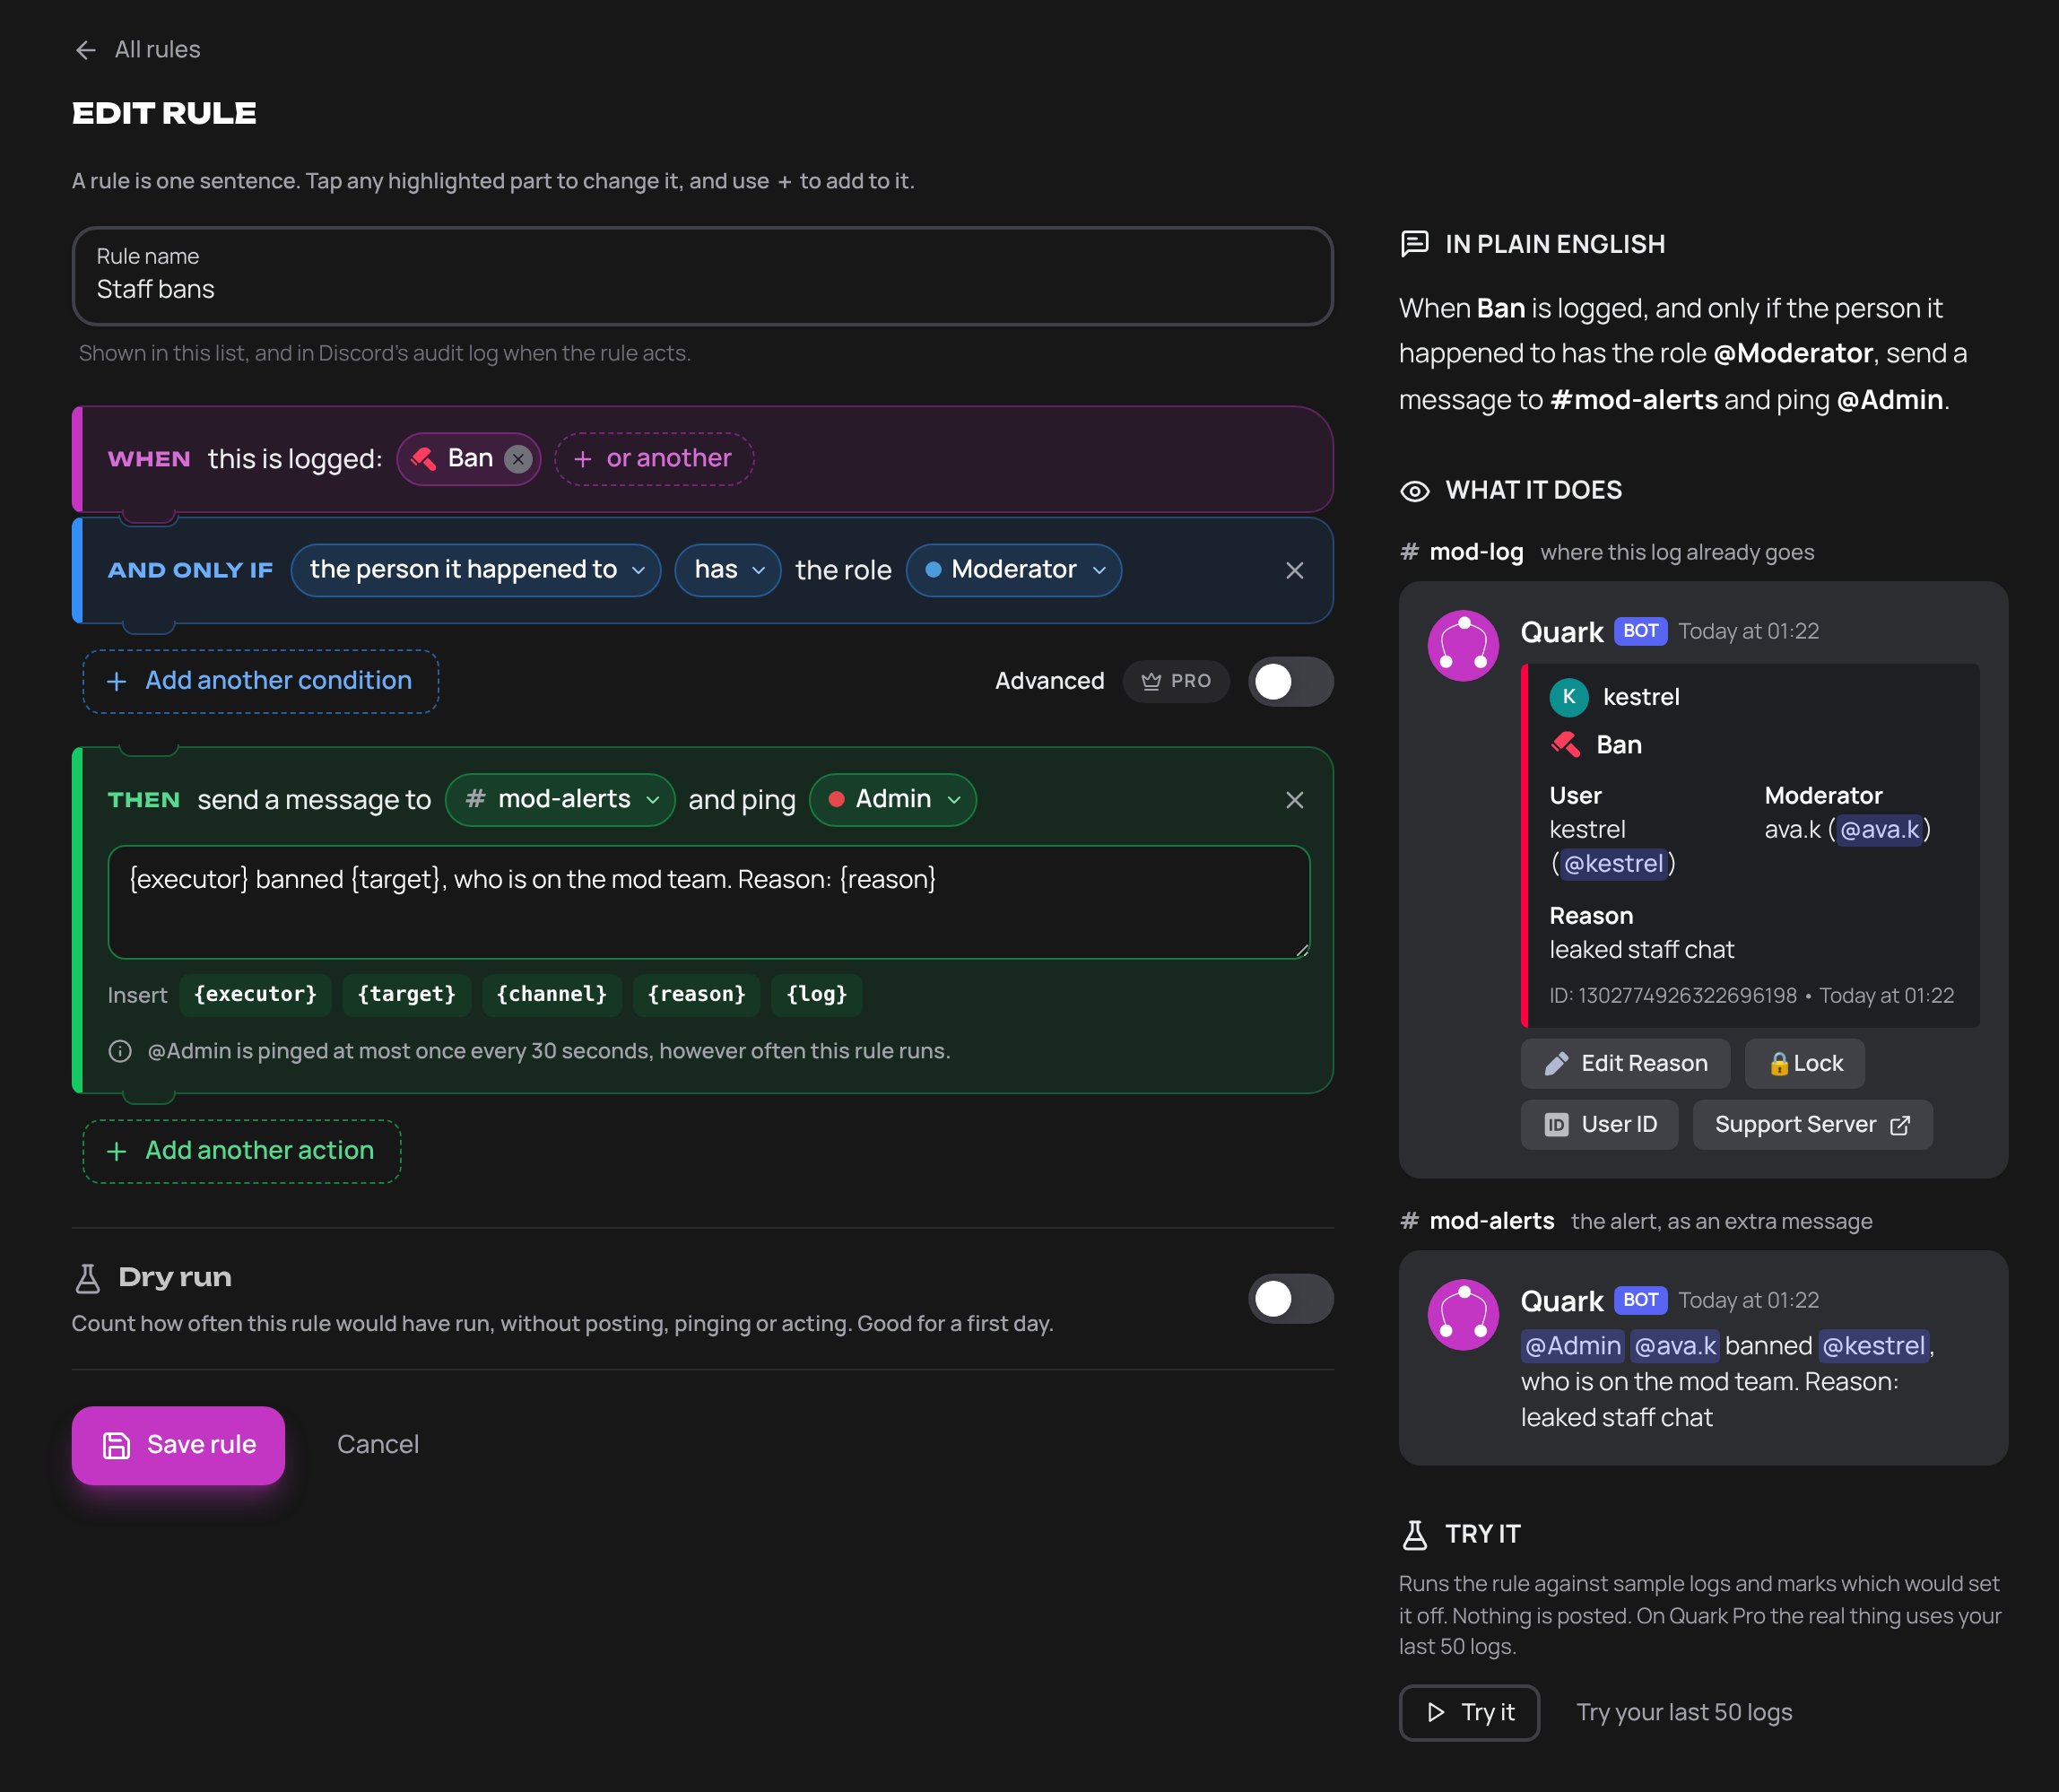2059x1792 pixels.
Task: Go back to All rules
Action: click(x=138, y=49)
